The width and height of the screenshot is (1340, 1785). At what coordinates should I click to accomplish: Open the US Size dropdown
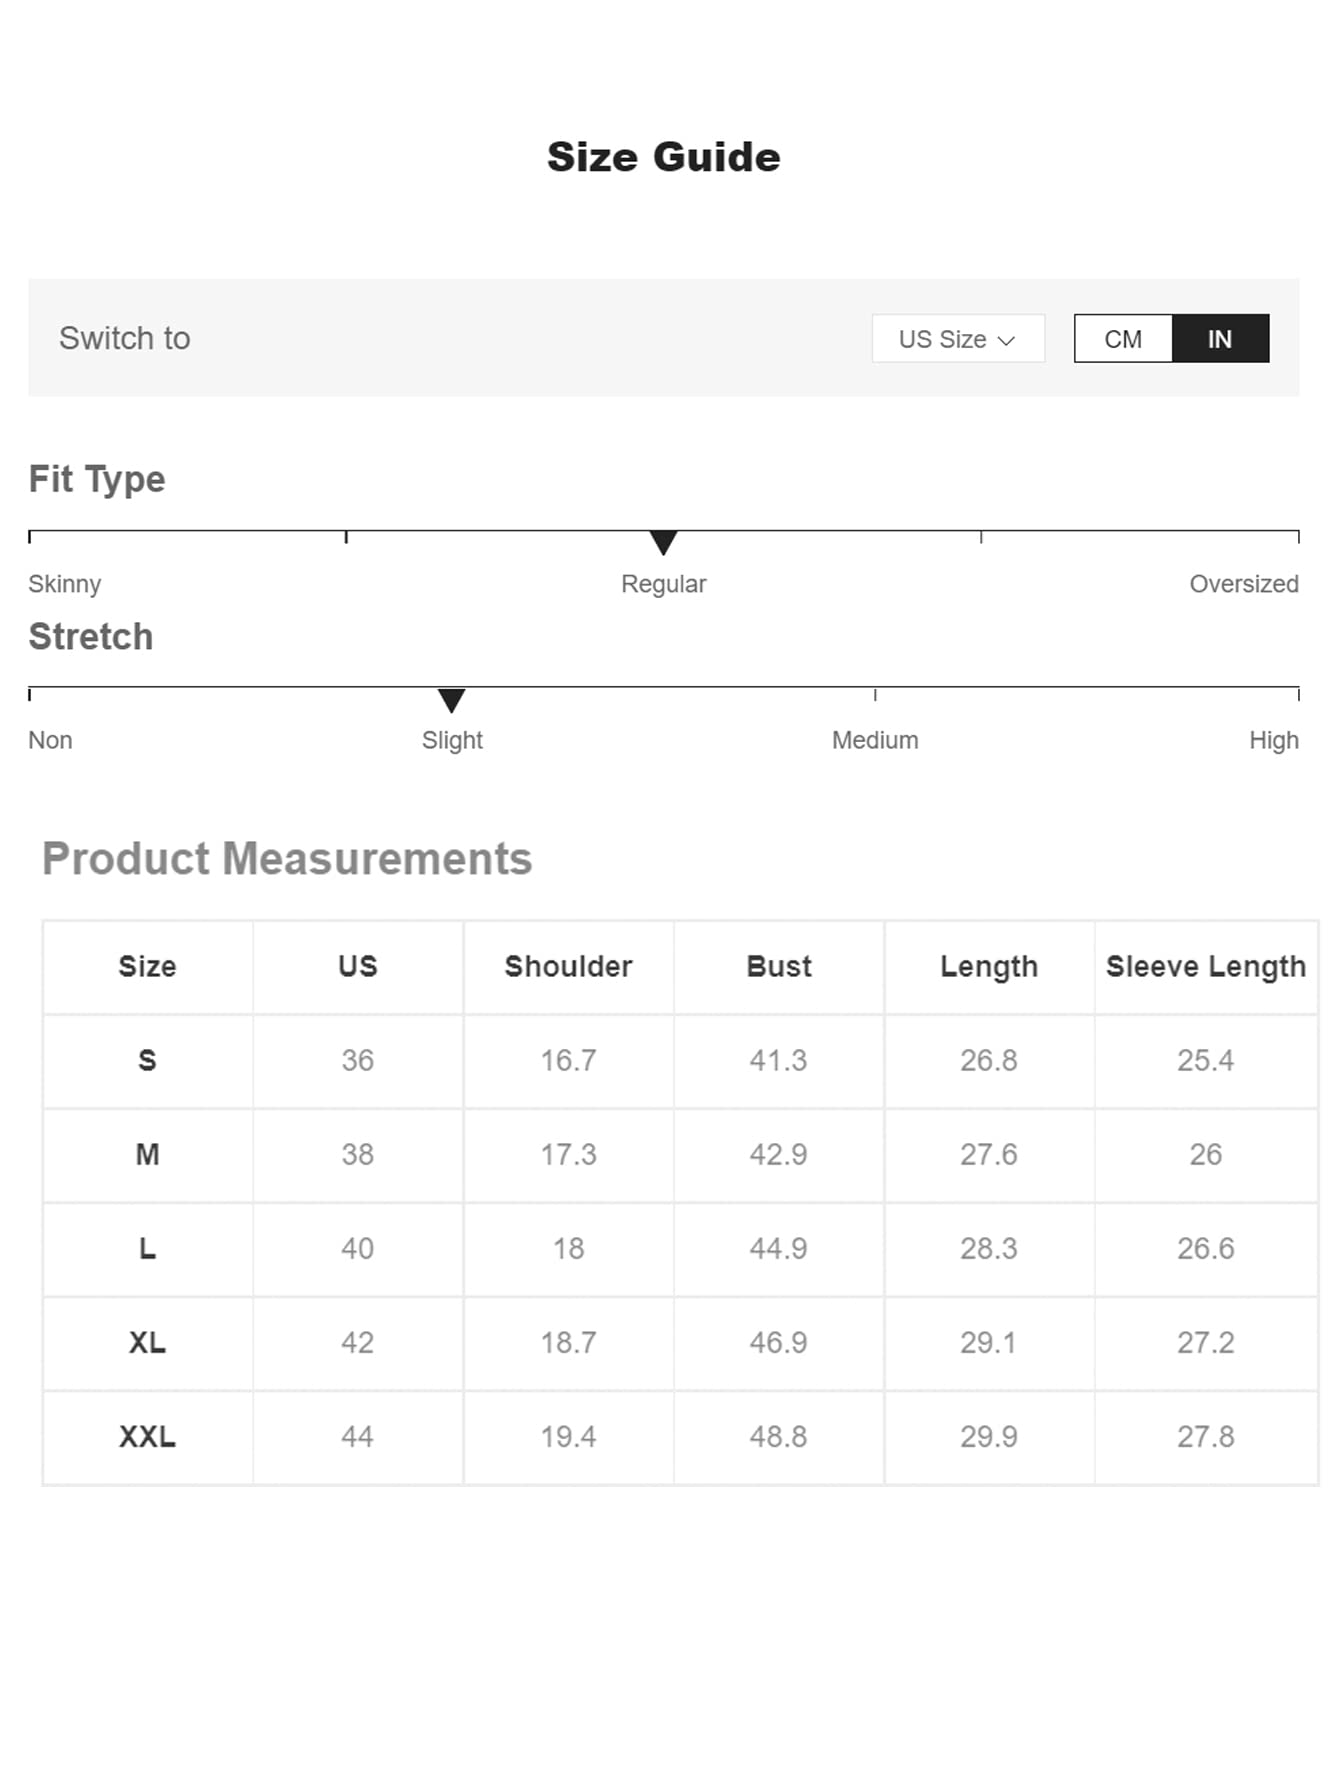coord(958,339)
